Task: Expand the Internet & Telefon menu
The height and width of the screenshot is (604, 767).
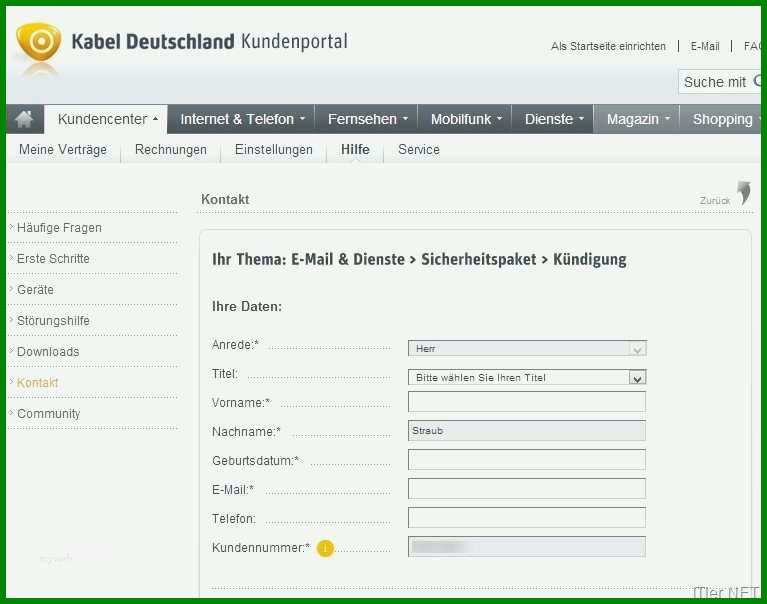Action: (242, 119)
